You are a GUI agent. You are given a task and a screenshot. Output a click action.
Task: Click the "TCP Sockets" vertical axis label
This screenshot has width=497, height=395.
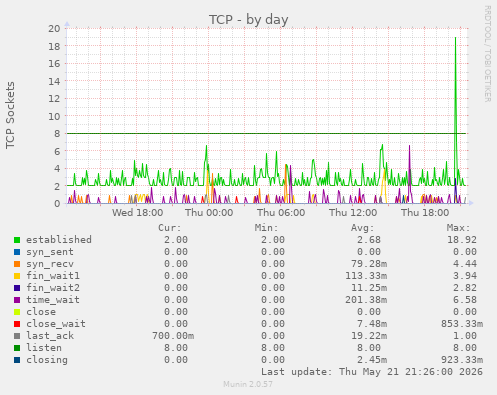click(10, 115)
